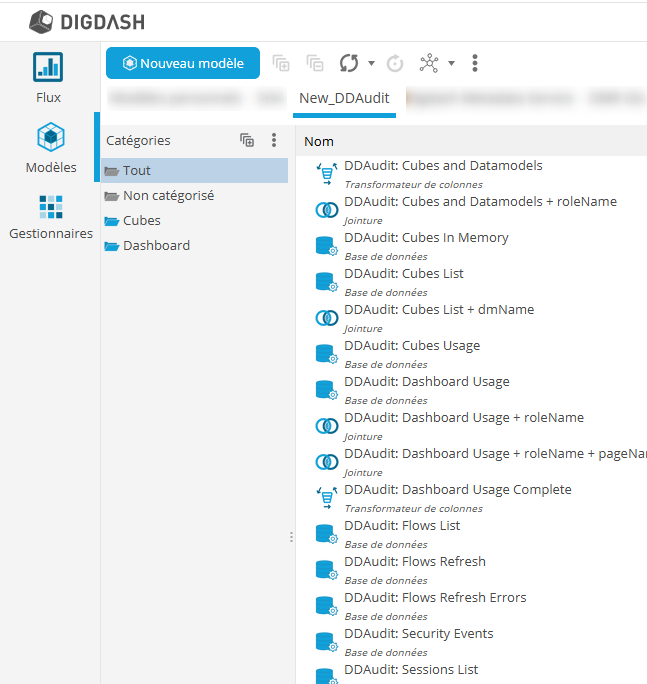Image resolution: width=647 pixels, height=684 pixels.
Task: Click join icon of Cubes List + dmName
Action: [x=327, y=318]
